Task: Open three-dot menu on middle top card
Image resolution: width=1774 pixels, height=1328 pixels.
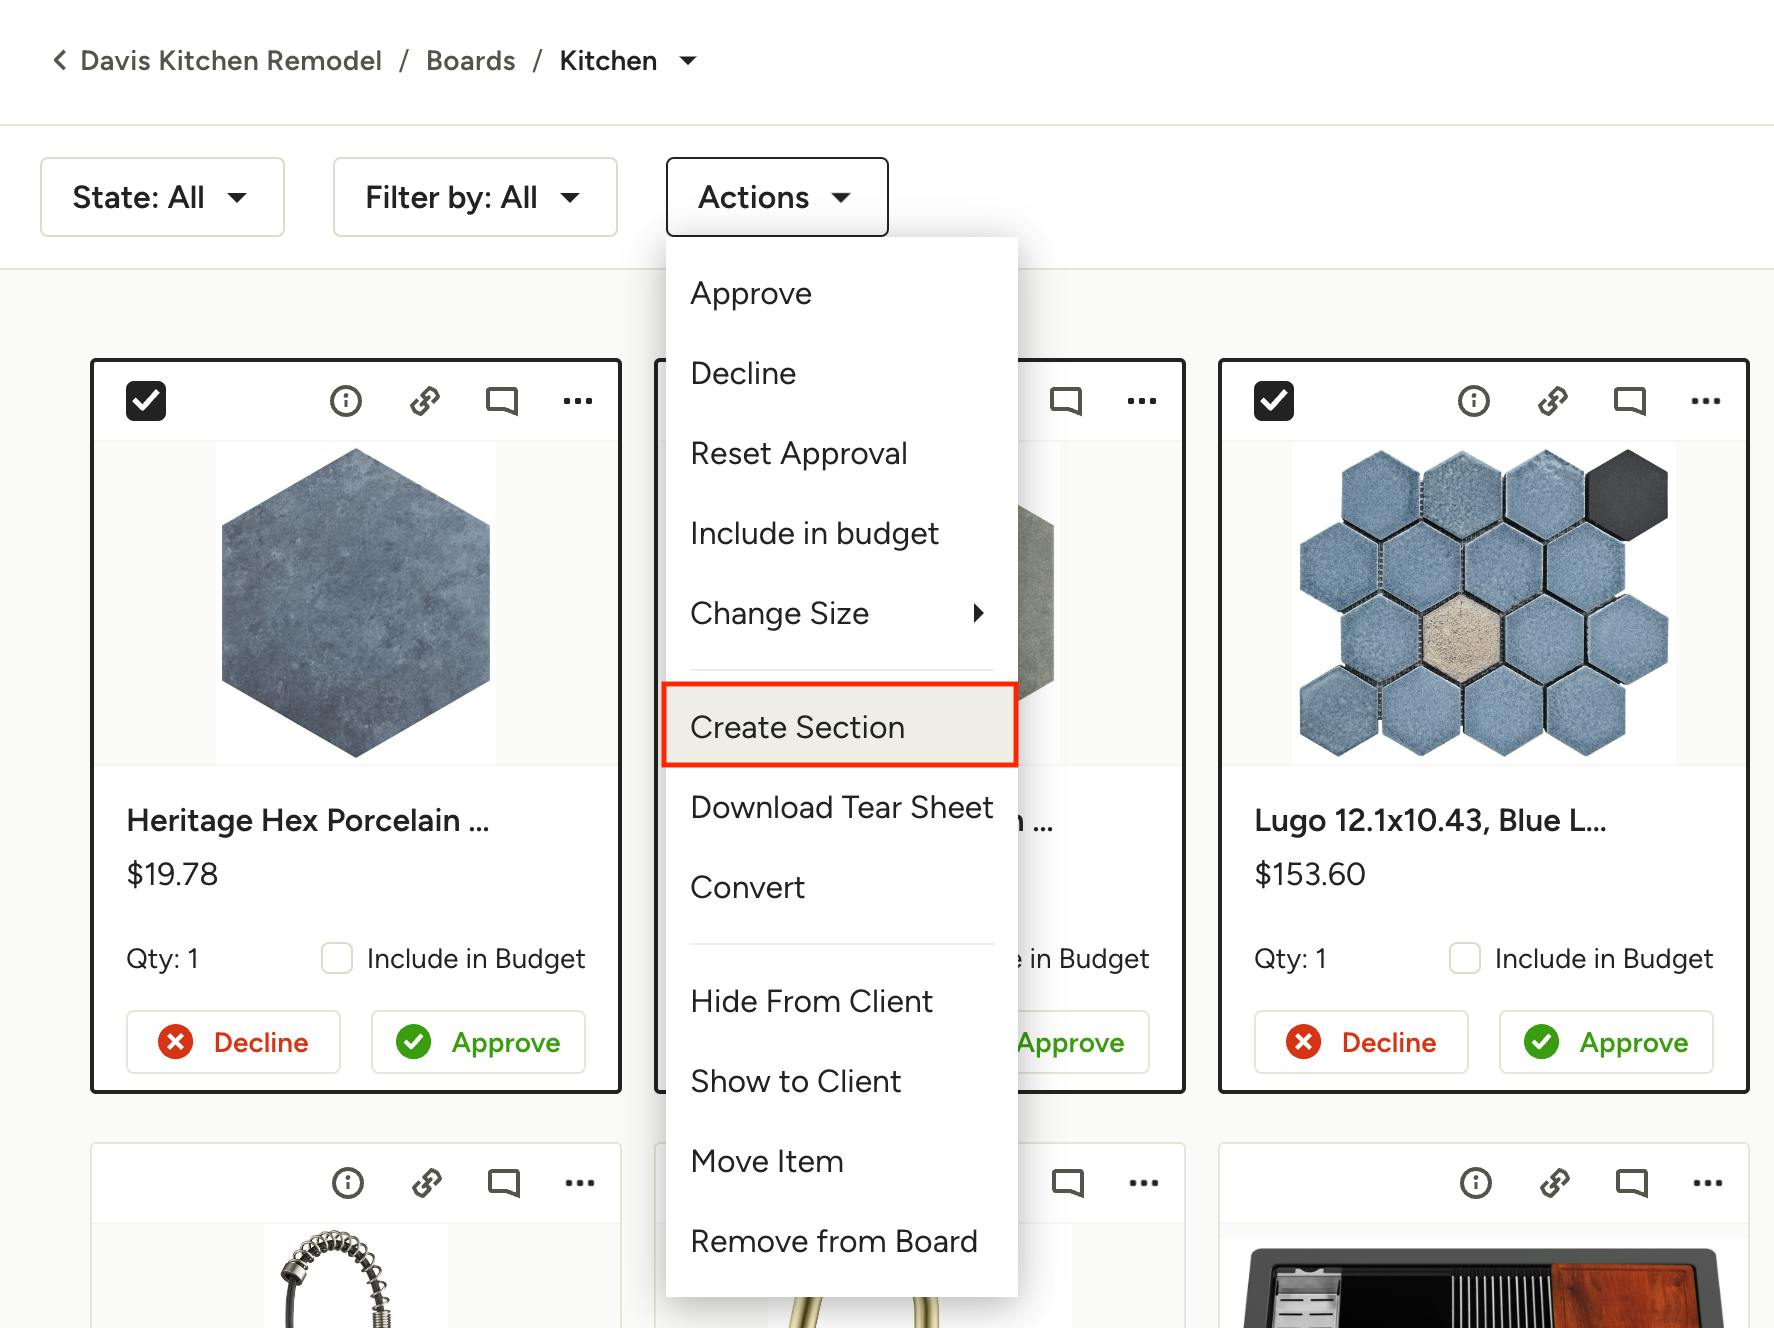Action: point(1142,401)
